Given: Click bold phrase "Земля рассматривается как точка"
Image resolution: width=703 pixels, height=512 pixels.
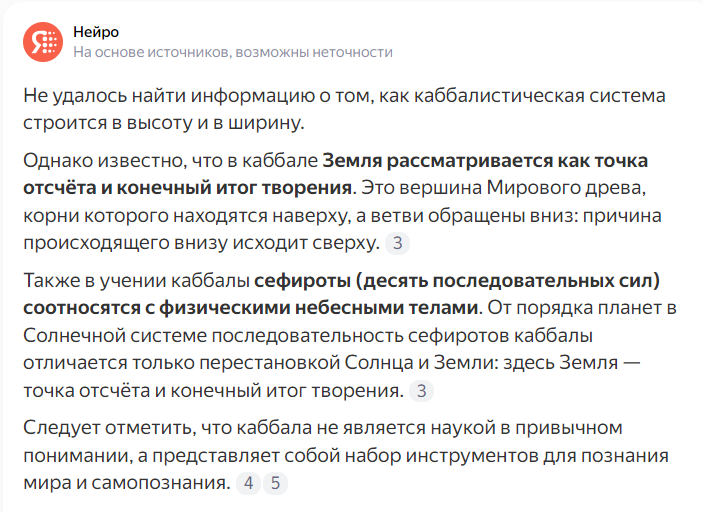Looking at the screenshot, I should pos(485,161).
